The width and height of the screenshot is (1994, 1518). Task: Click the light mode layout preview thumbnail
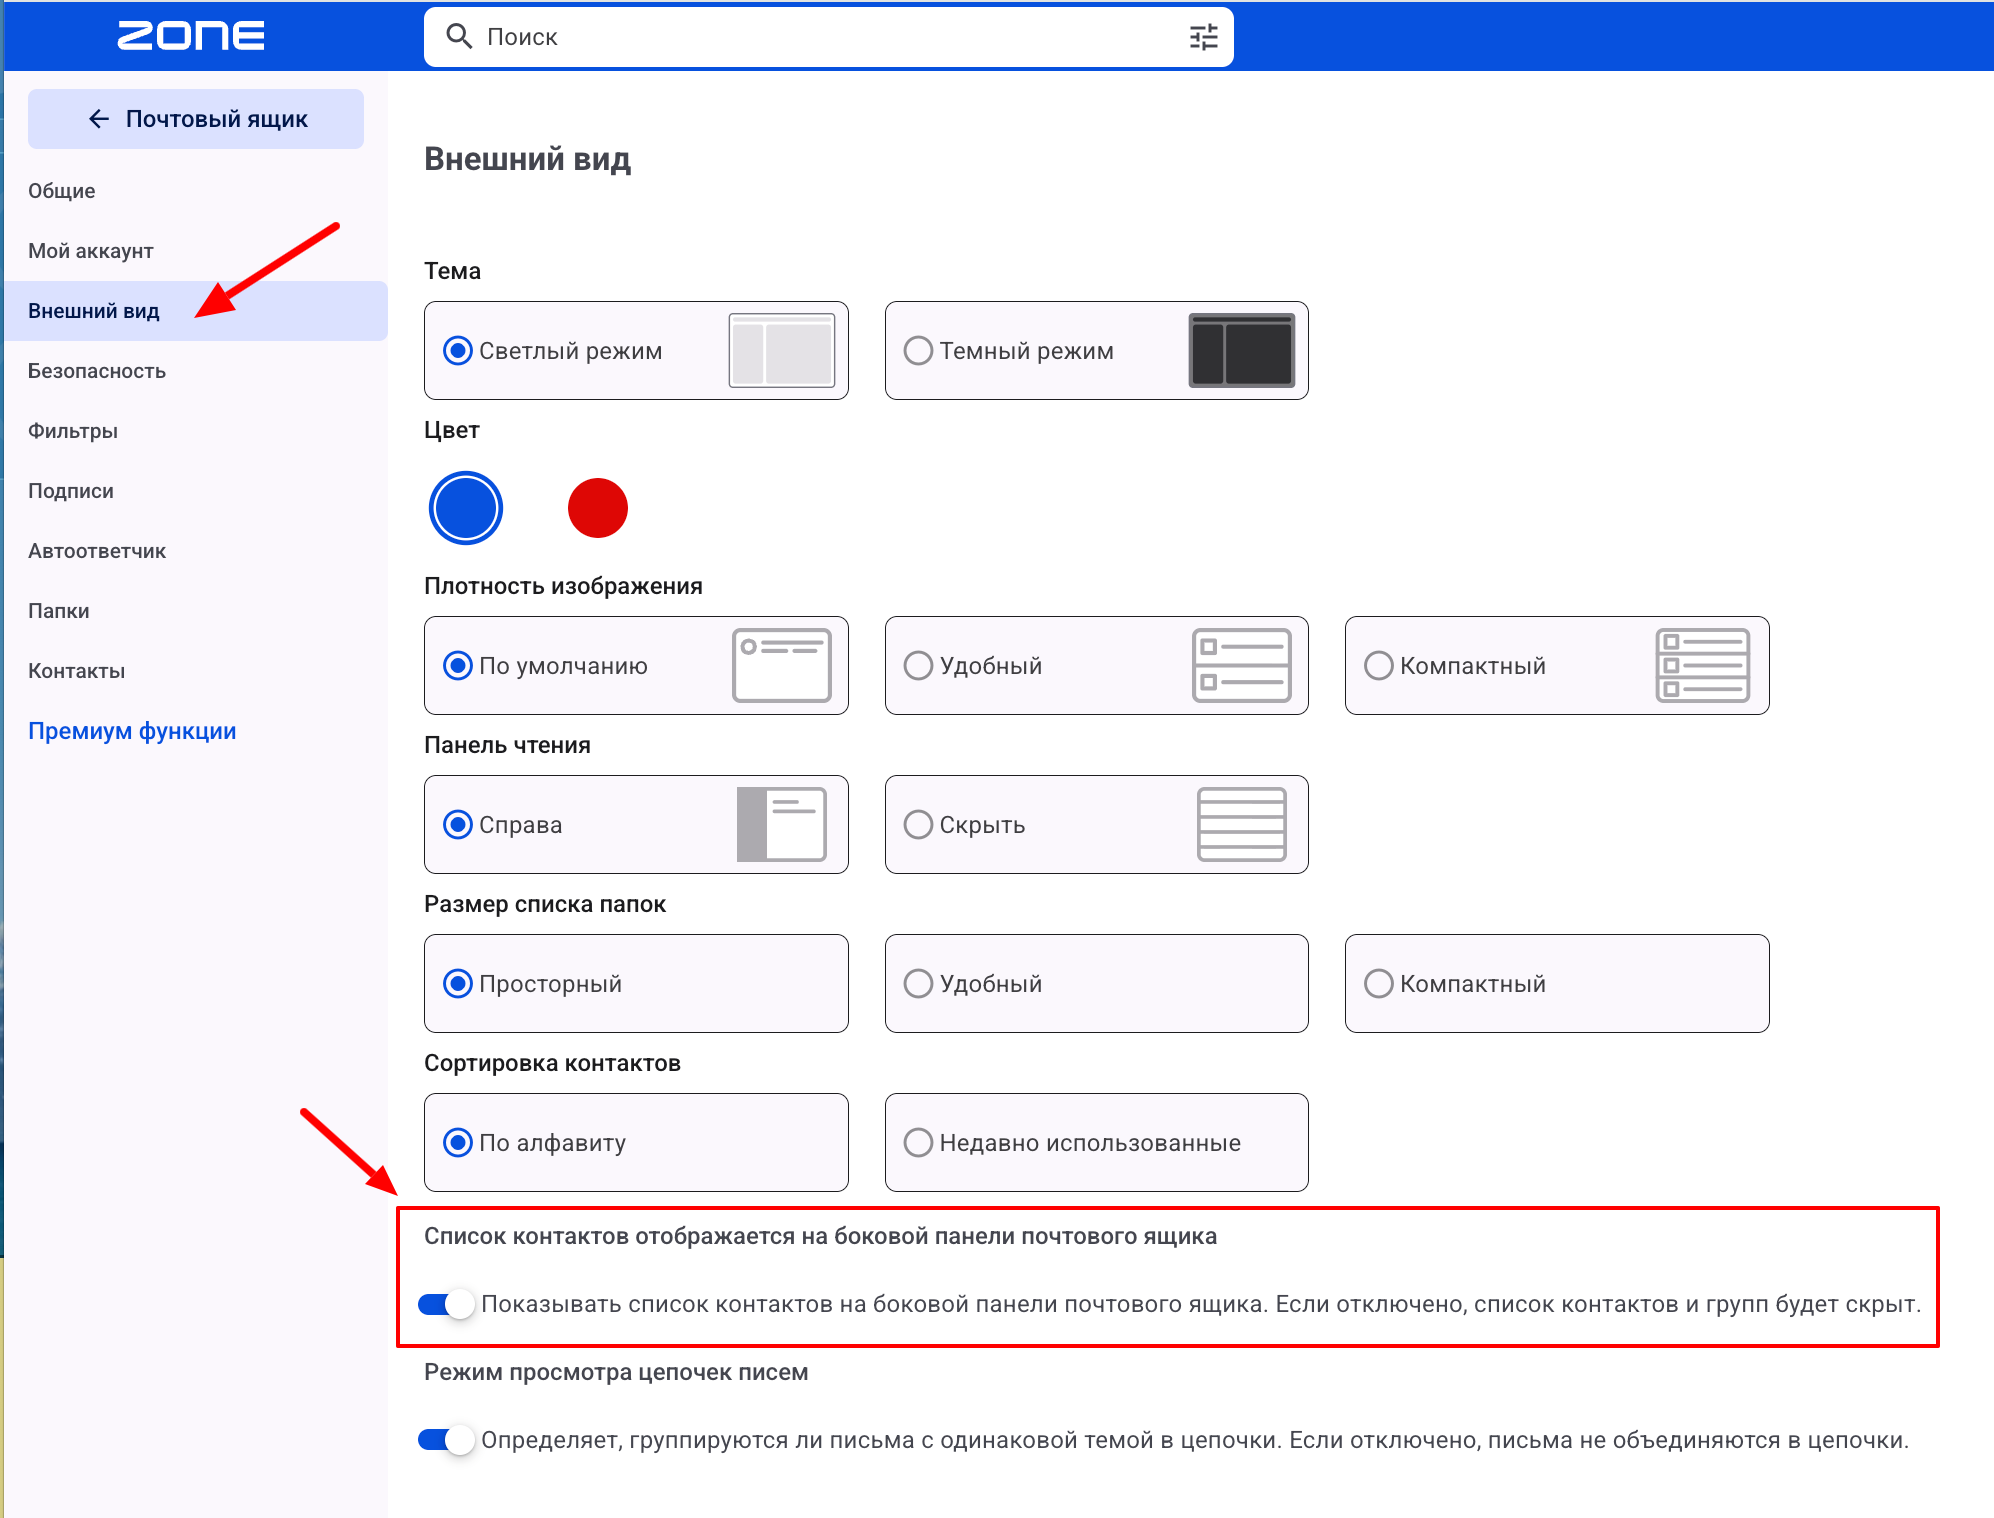coord(782,350)
